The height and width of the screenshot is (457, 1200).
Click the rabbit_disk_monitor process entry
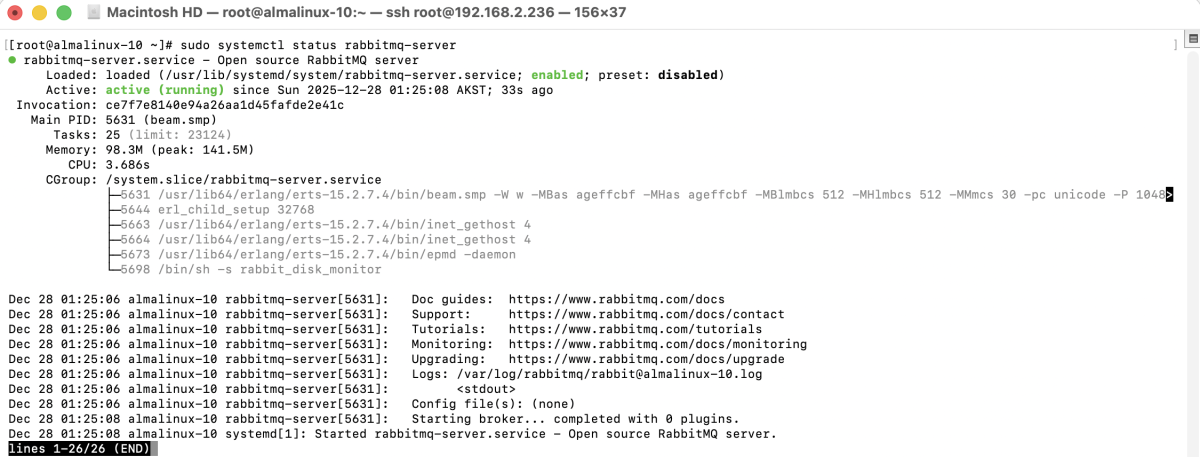[x=252, y=270]
